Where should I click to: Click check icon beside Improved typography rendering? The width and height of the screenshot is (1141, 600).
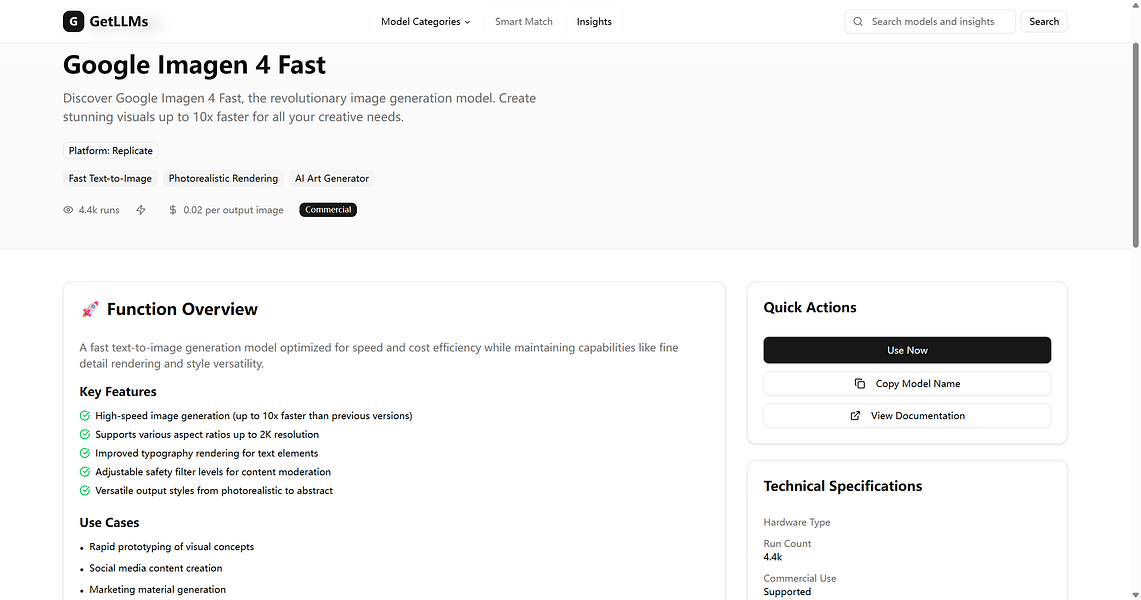click(x=85, y=453)
